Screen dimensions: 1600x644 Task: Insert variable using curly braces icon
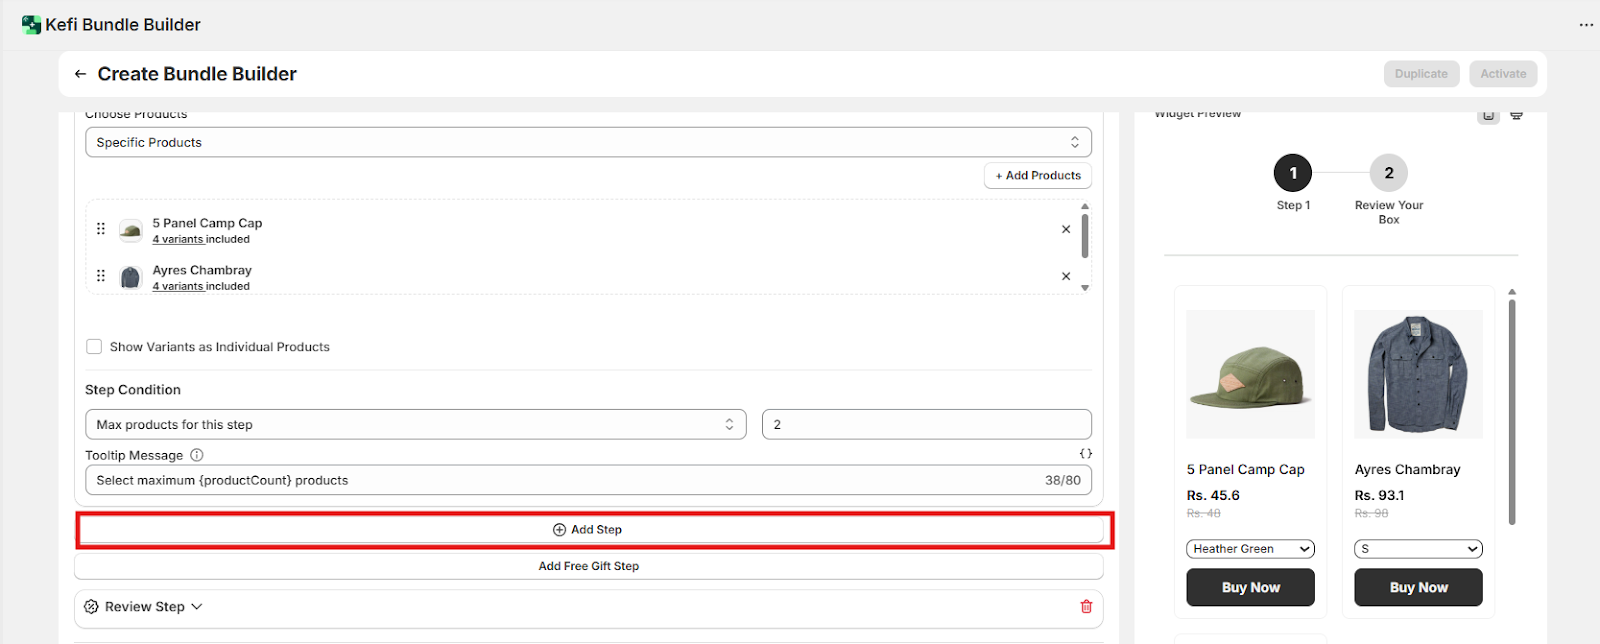1085,454
